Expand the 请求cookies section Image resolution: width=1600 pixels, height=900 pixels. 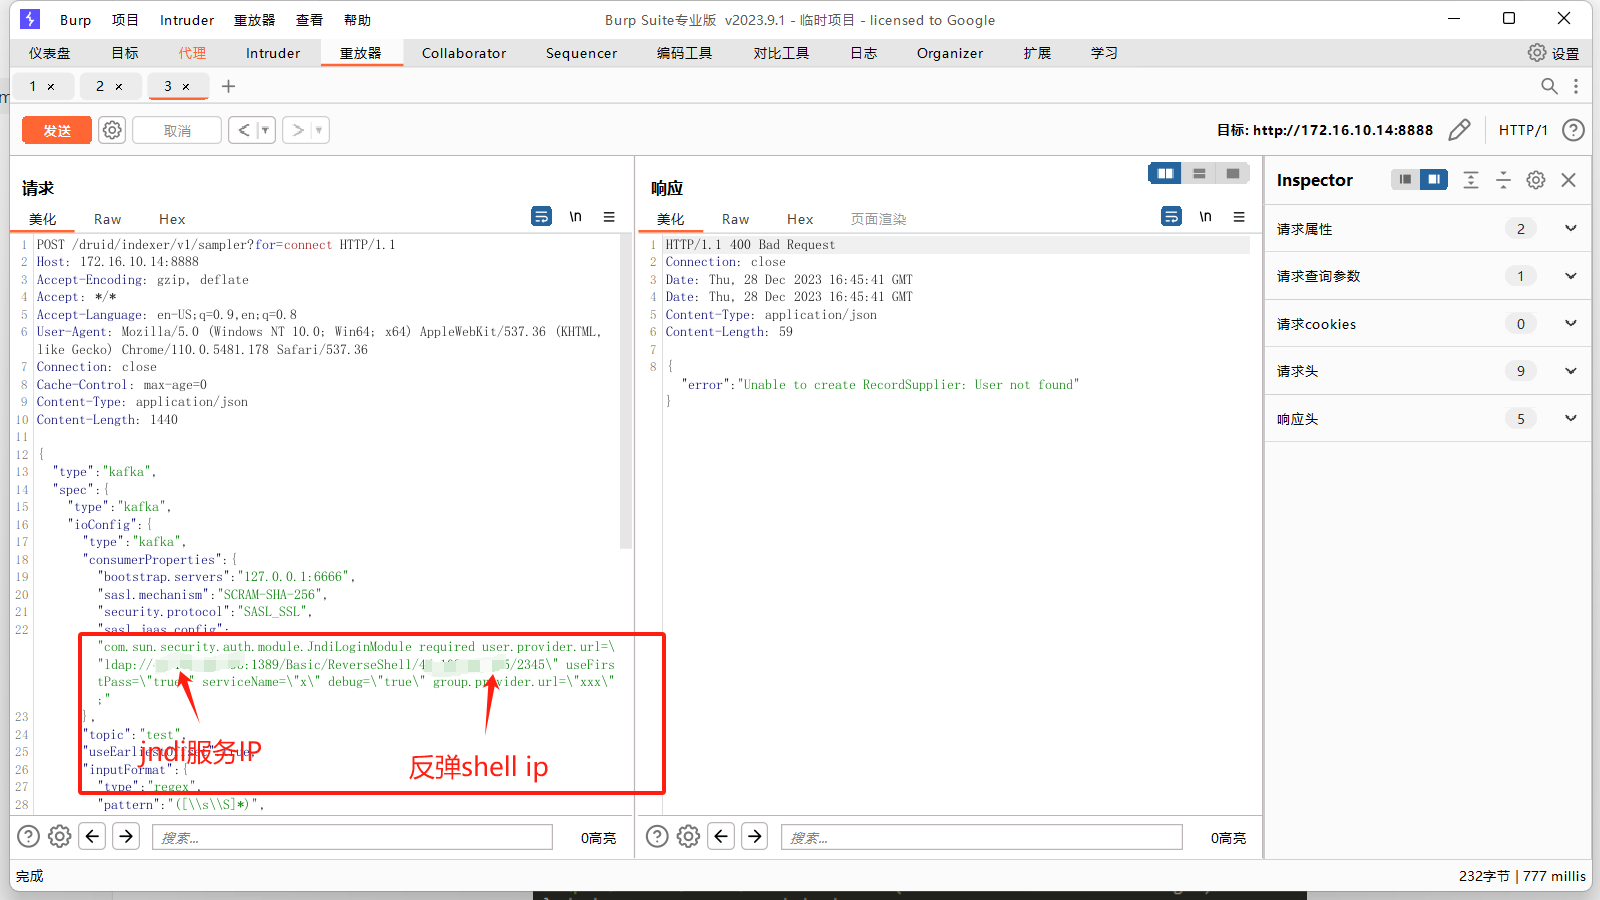1428,324
